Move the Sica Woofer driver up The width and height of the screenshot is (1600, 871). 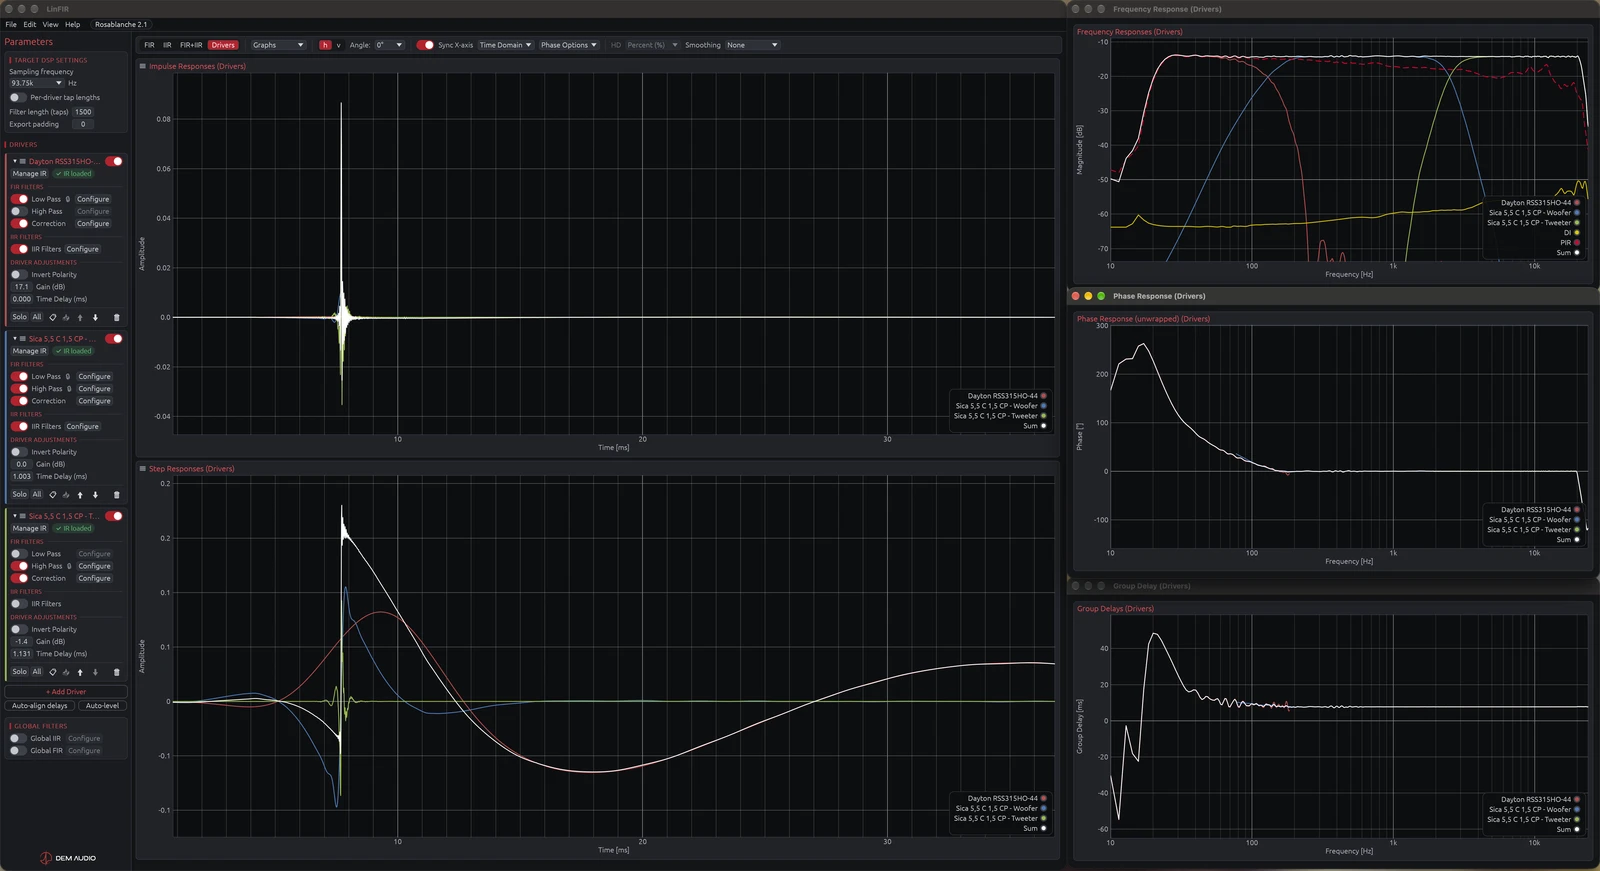[80, 494]
